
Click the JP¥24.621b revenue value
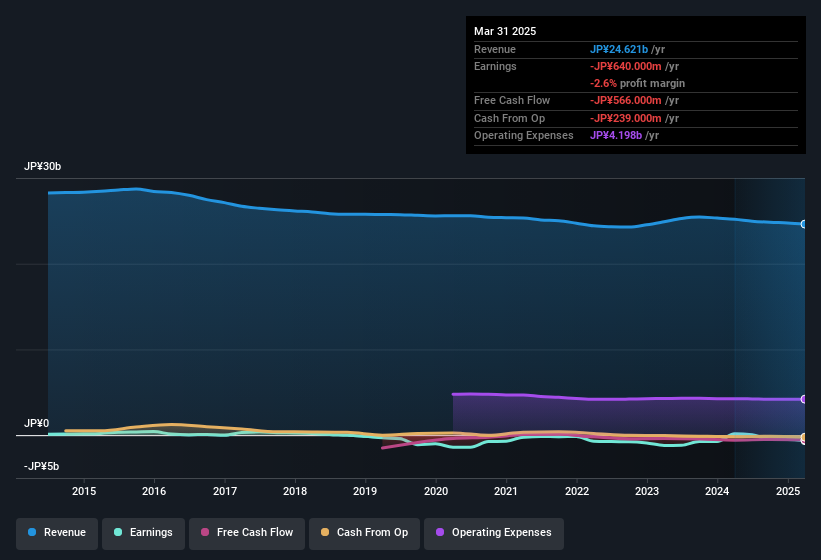[x=619, y=49]
